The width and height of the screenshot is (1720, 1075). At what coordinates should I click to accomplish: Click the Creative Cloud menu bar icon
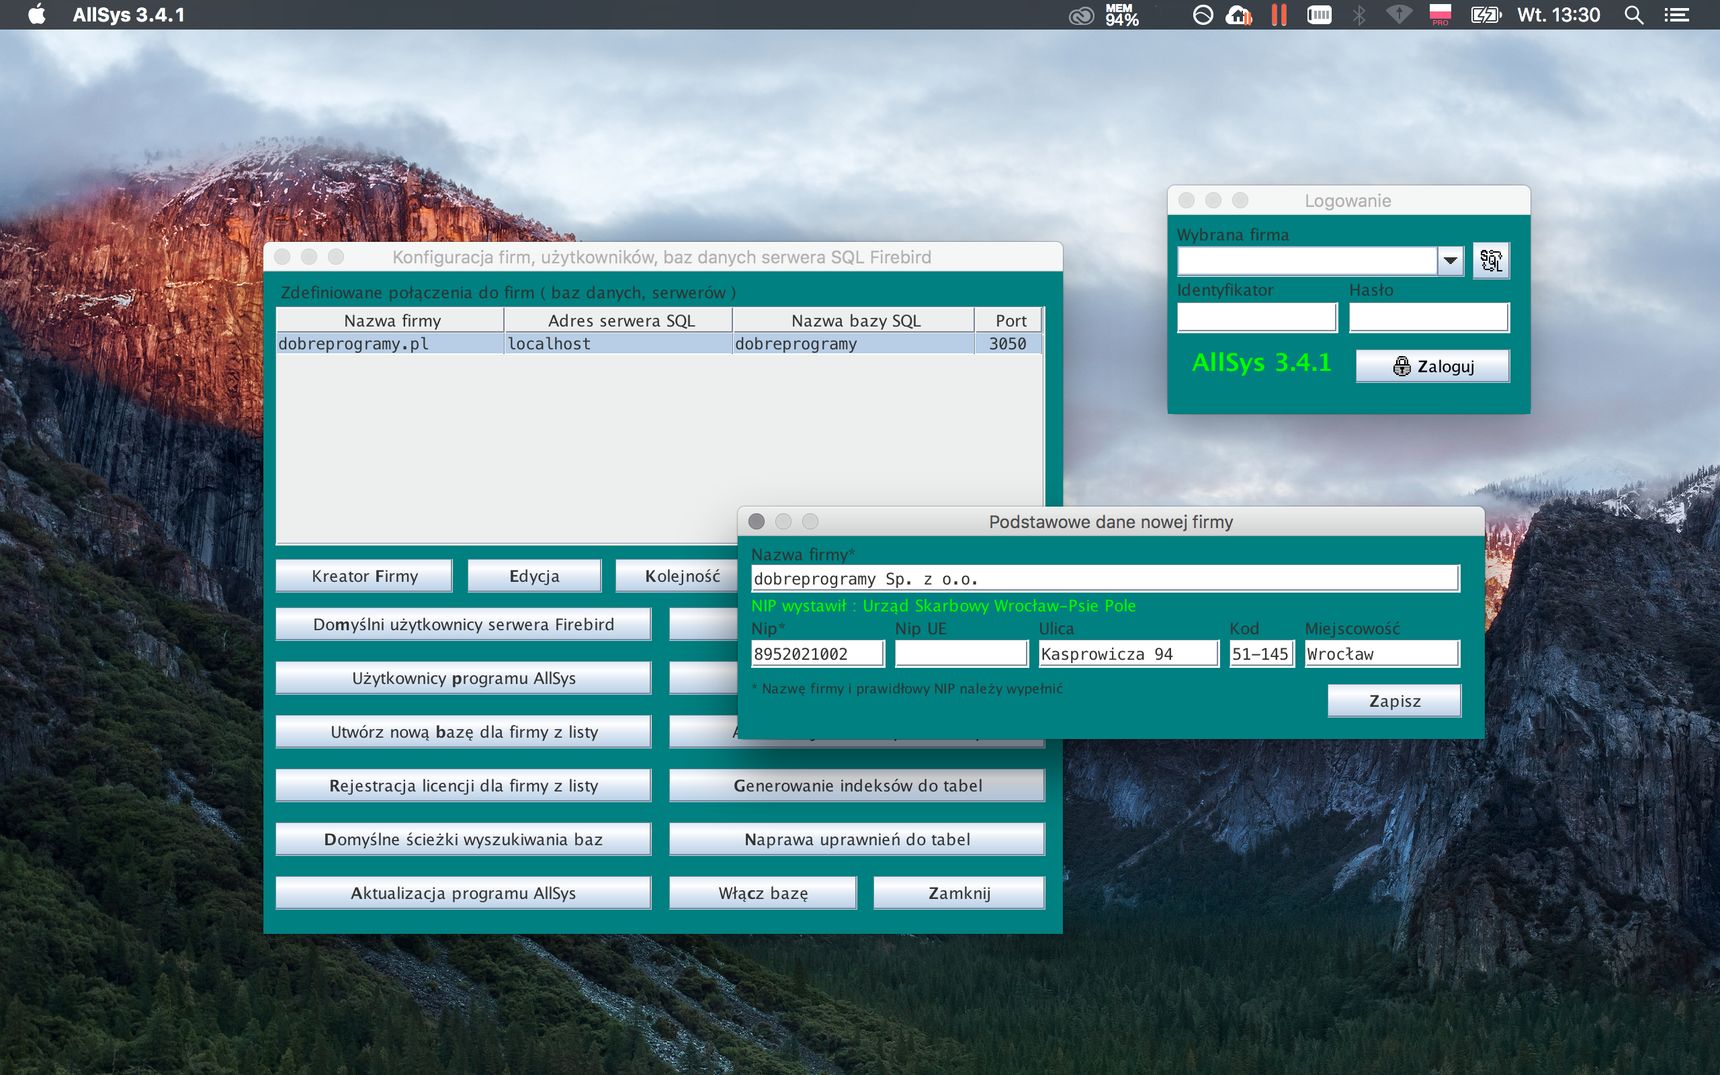tap(1081, 15)
